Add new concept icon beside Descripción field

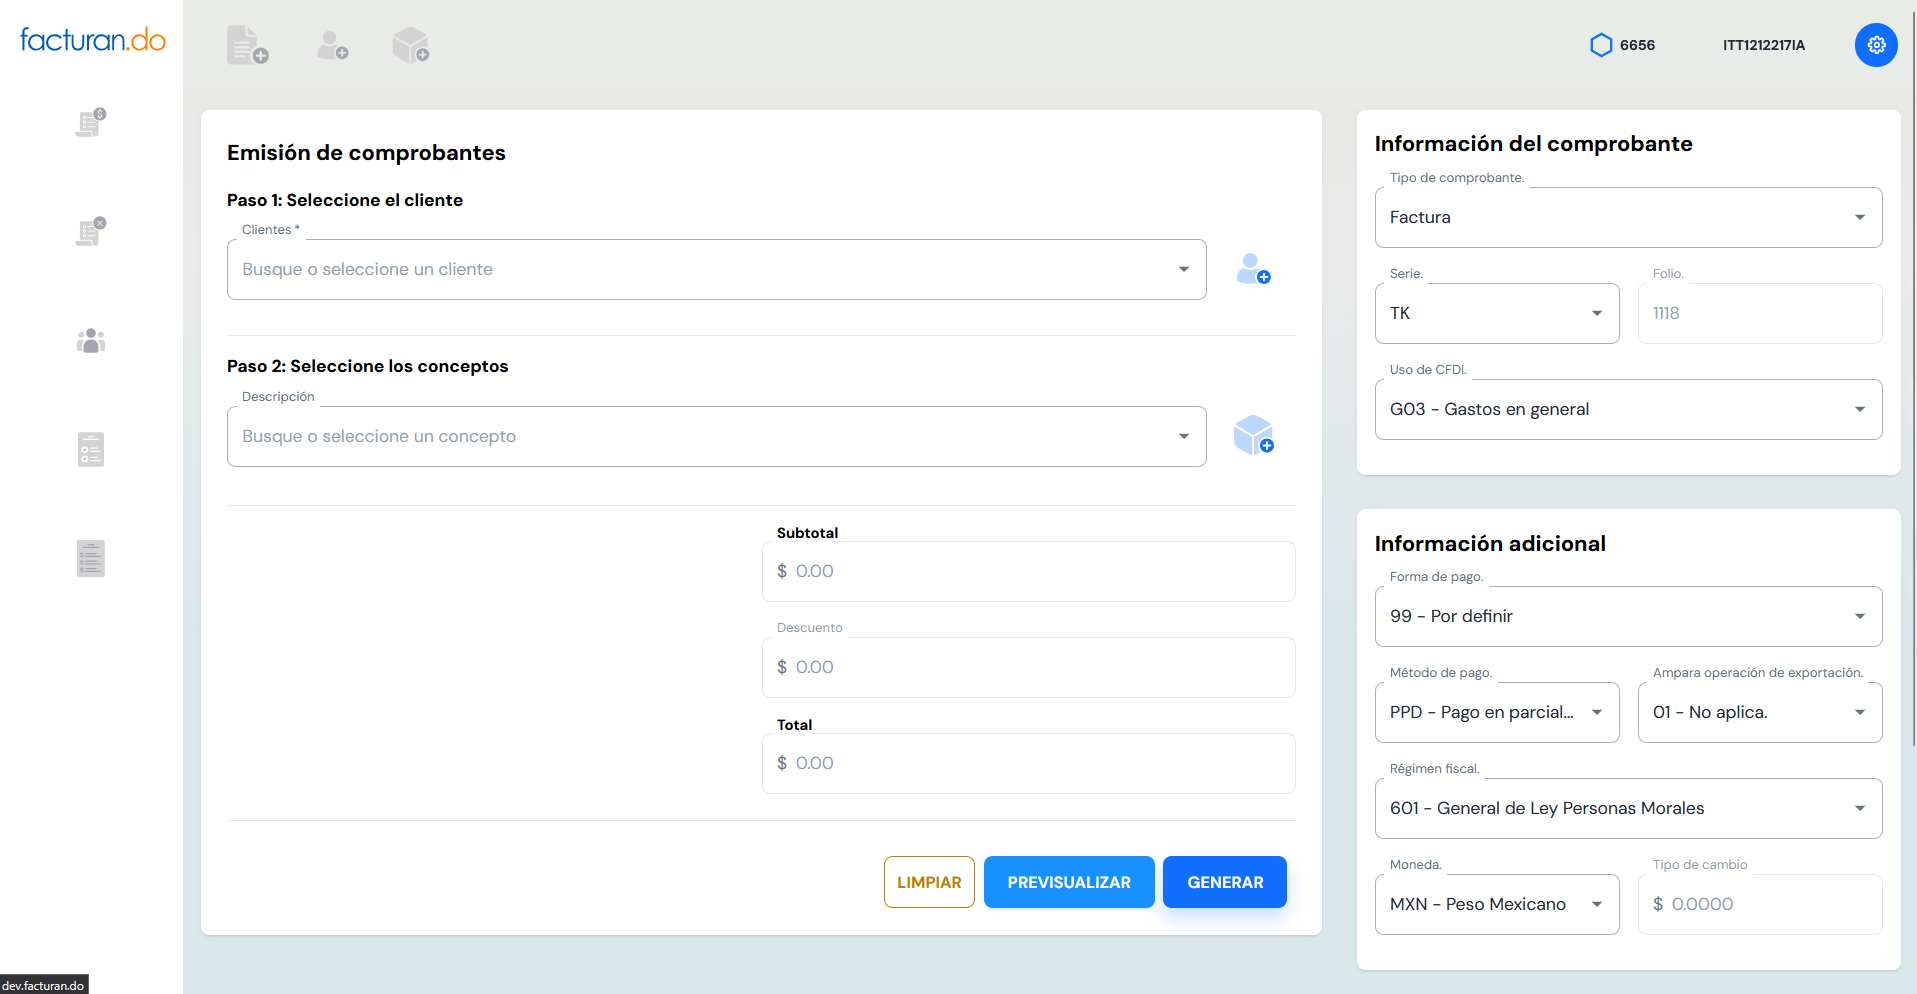pos(1252,436)
